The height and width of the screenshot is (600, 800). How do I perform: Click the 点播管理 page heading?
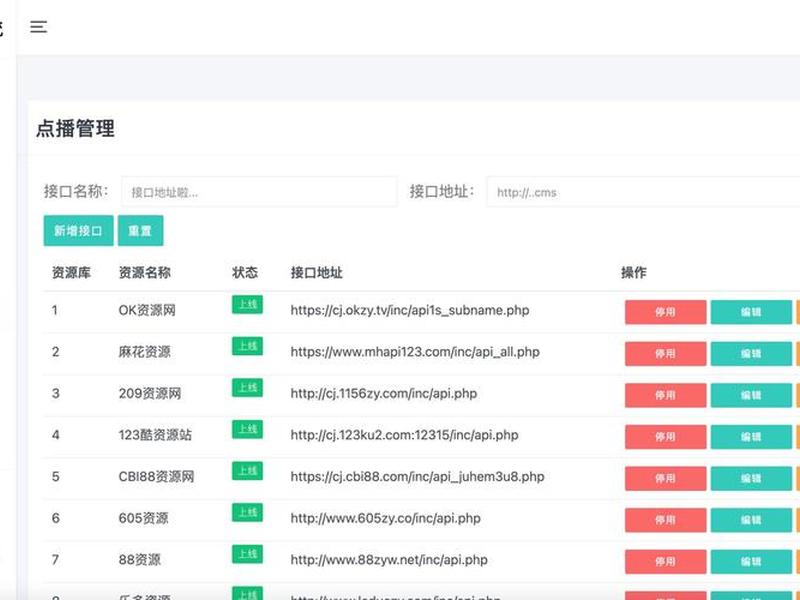click(76, 128)
